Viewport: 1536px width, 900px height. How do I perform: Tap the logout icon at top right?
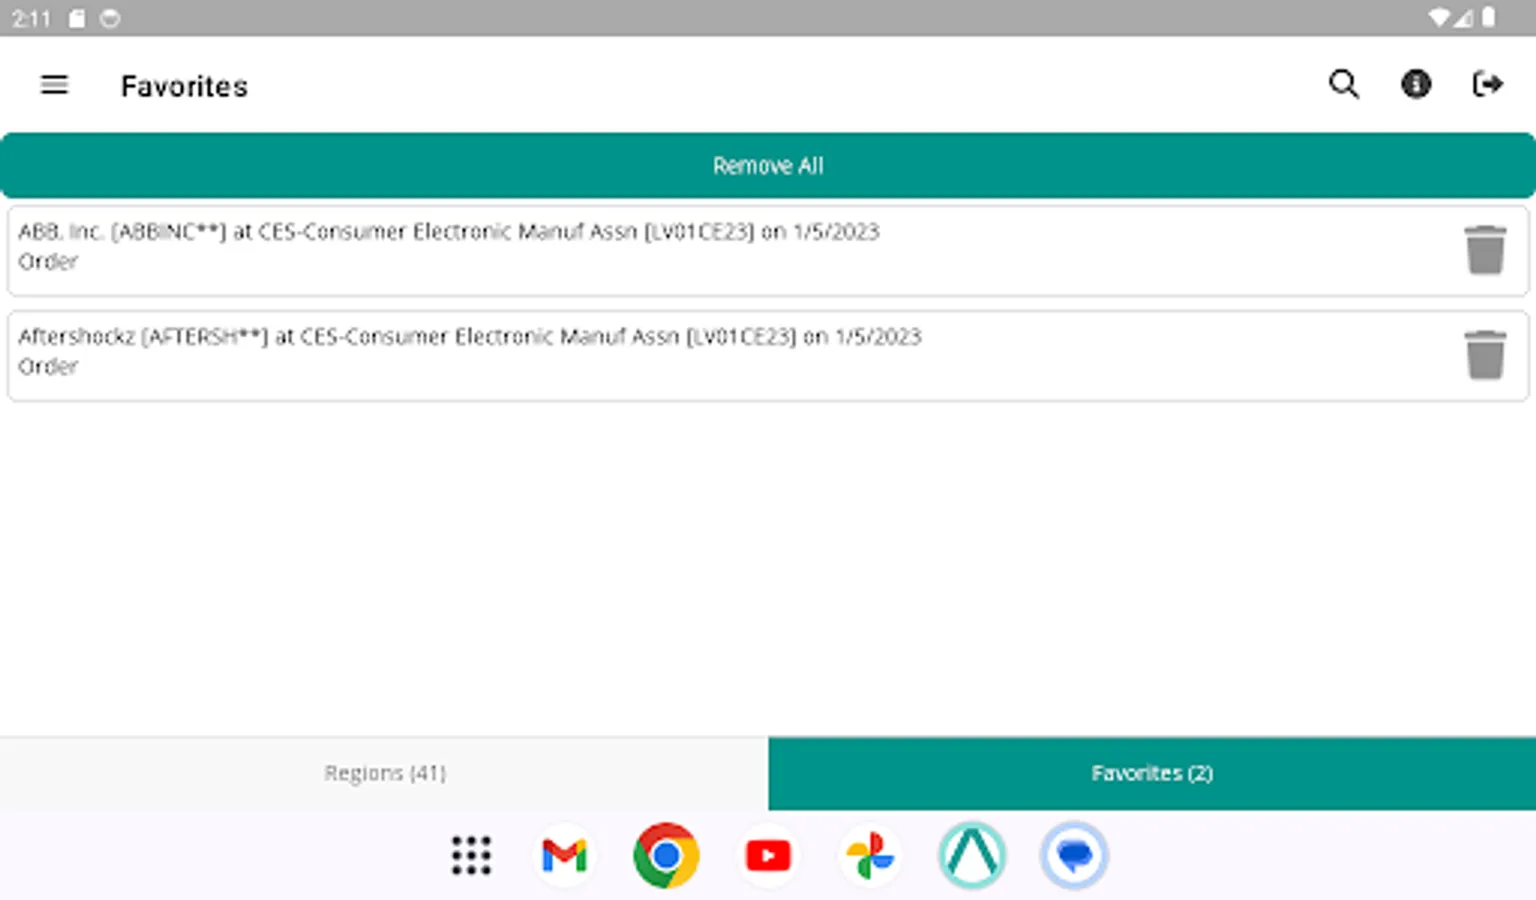point(1488,85)
